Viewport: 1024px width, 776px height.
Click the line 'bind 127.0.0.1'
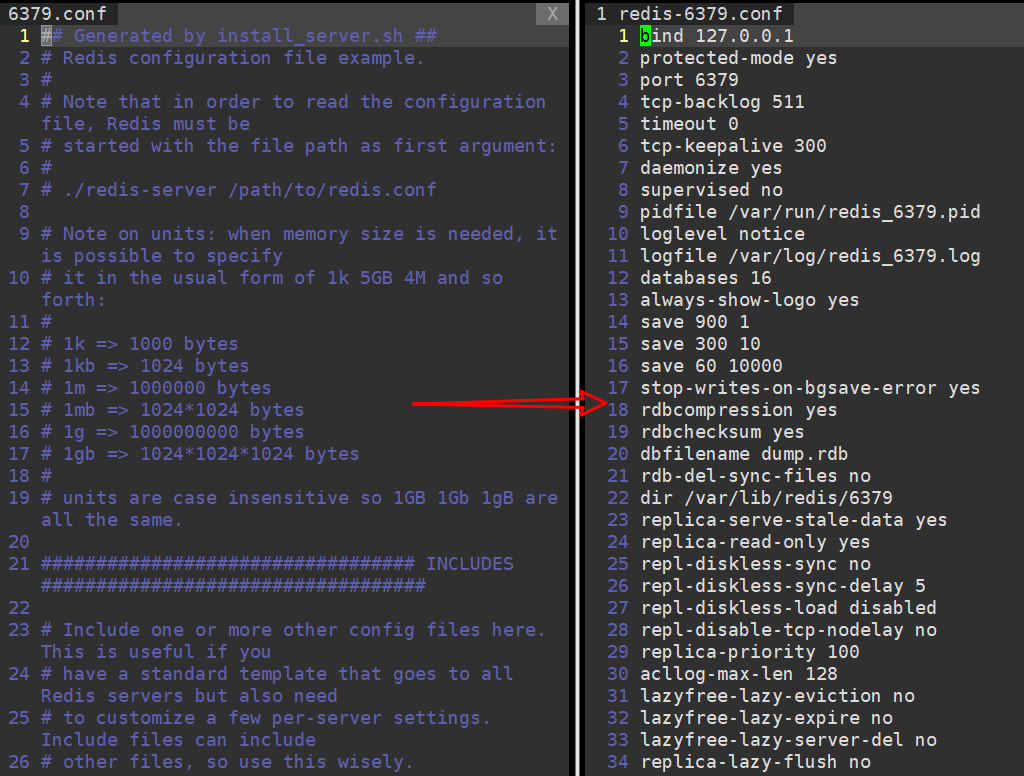click(x=716, y=36)
